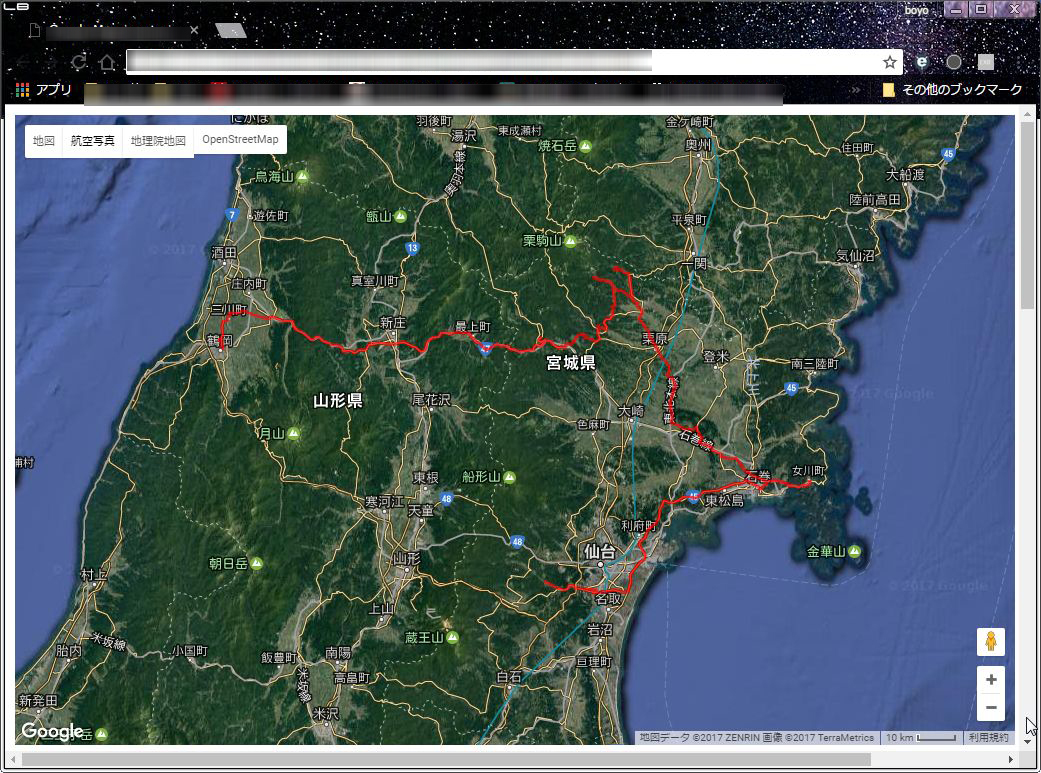Go back with browser back arrow

pyautogui.click(x=23, y=62)
